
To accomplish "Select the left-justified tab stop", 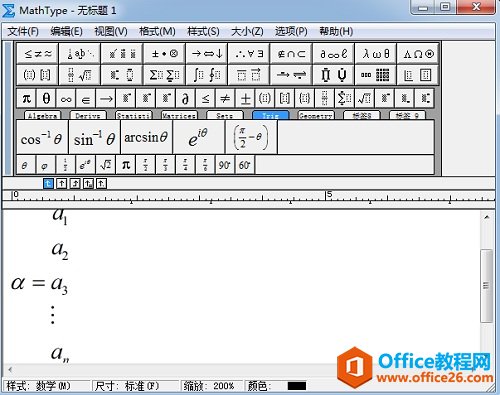I will pos(48,183).
